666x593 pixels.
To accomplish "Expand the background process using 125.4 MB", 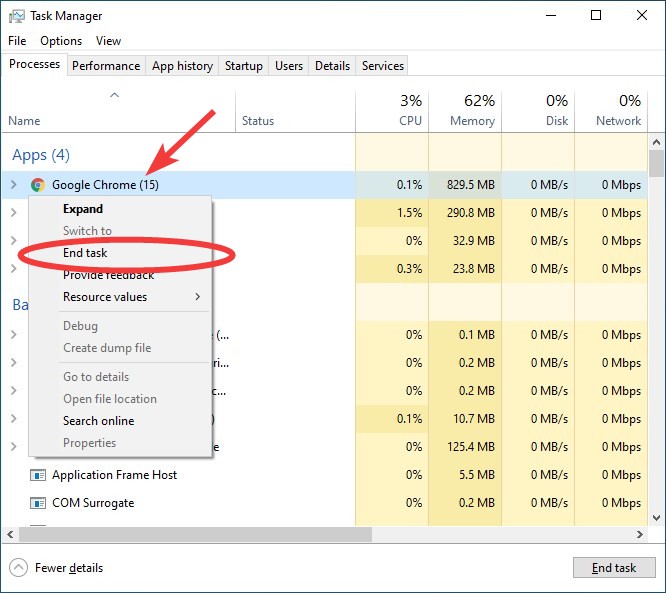I will pos(14,446).
